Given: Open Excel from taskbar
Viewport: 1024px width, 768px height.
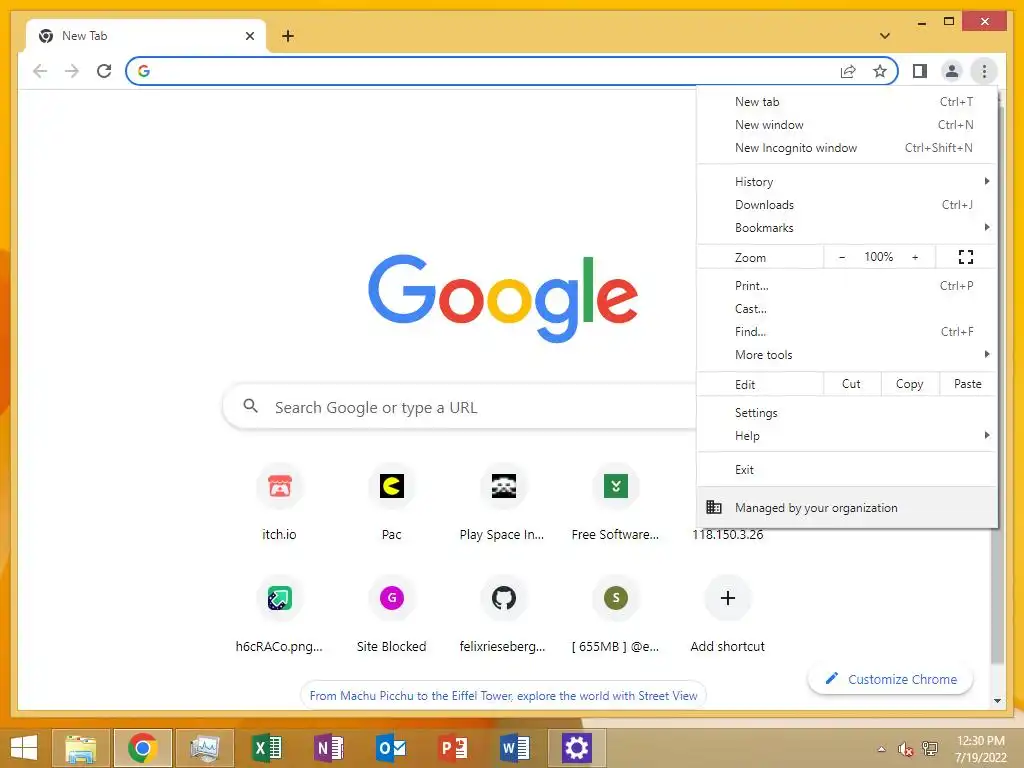Looking at the screenshot, I should point(266,748).
